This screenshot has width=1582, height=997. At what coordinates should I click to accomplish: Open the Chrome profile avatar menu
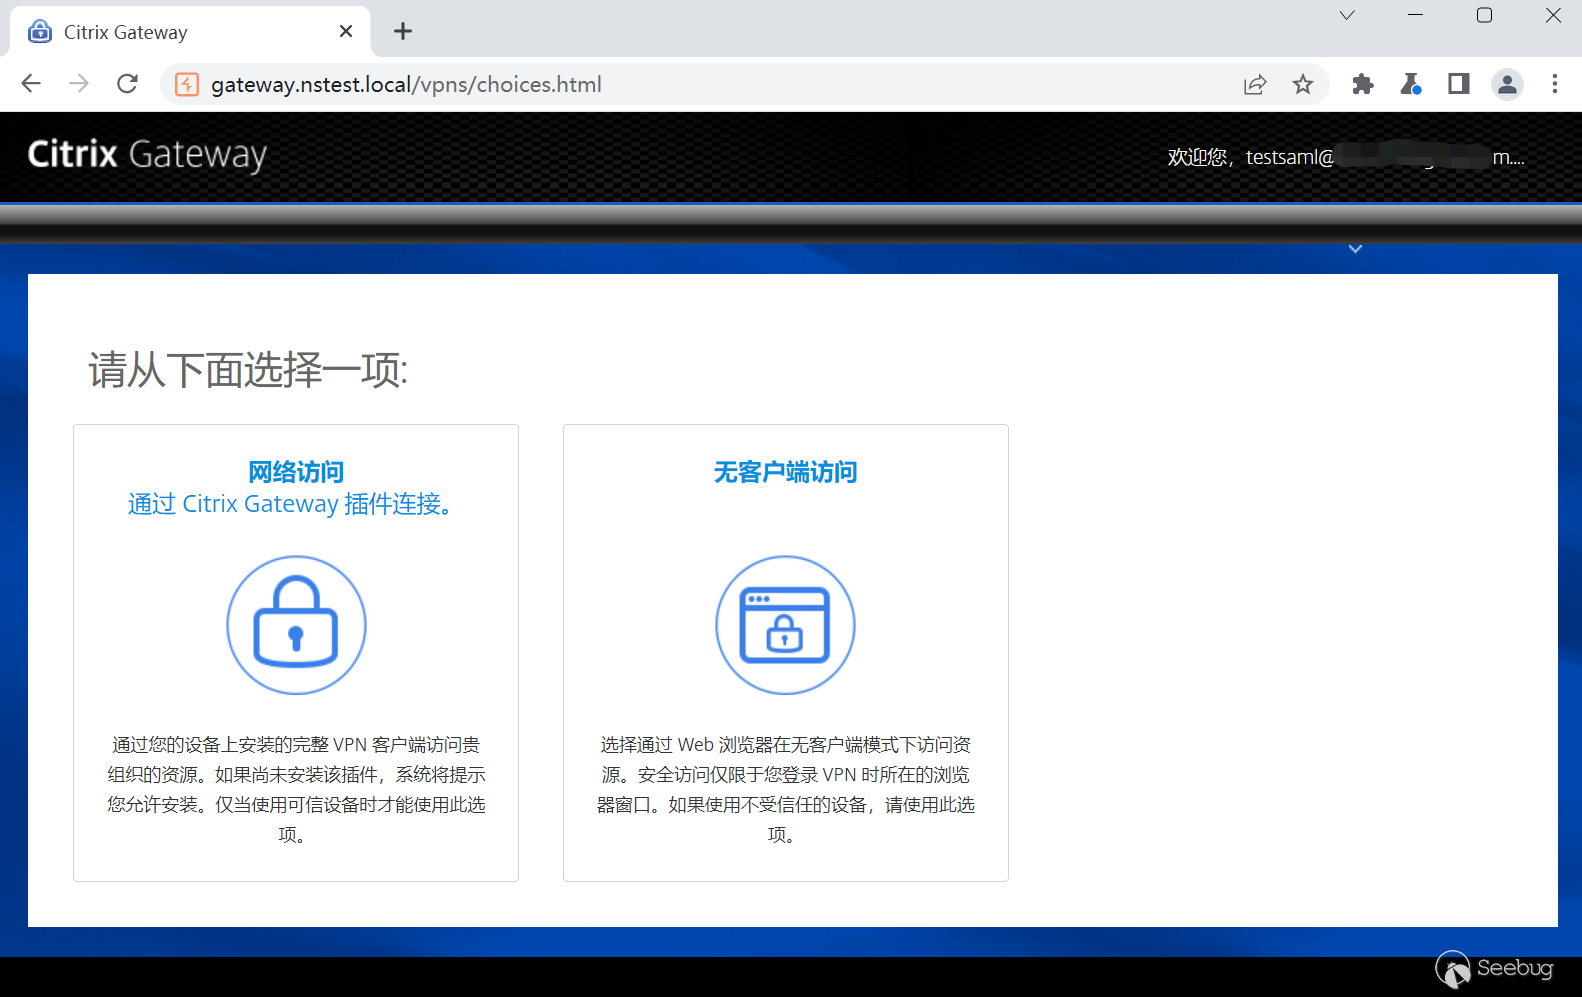[1507, 84]
